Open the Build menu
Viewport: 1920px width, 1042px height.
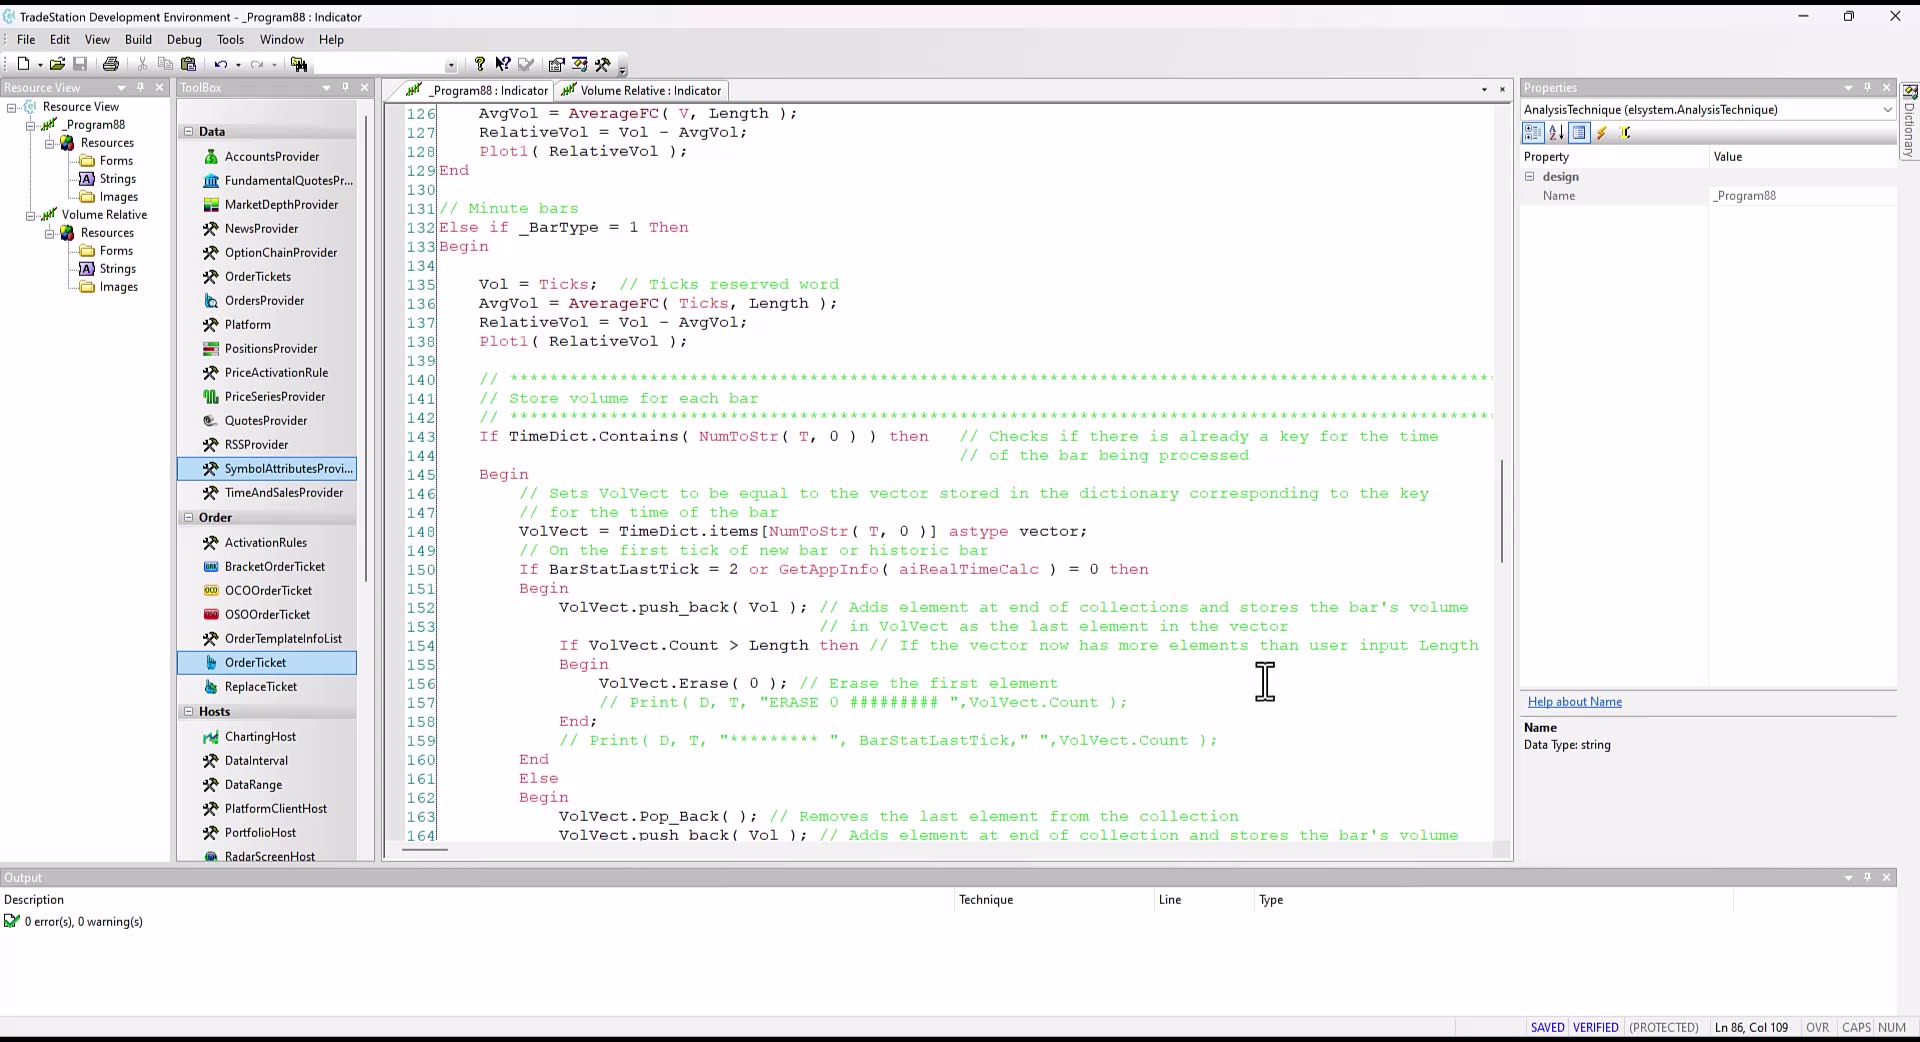point(139,39)
